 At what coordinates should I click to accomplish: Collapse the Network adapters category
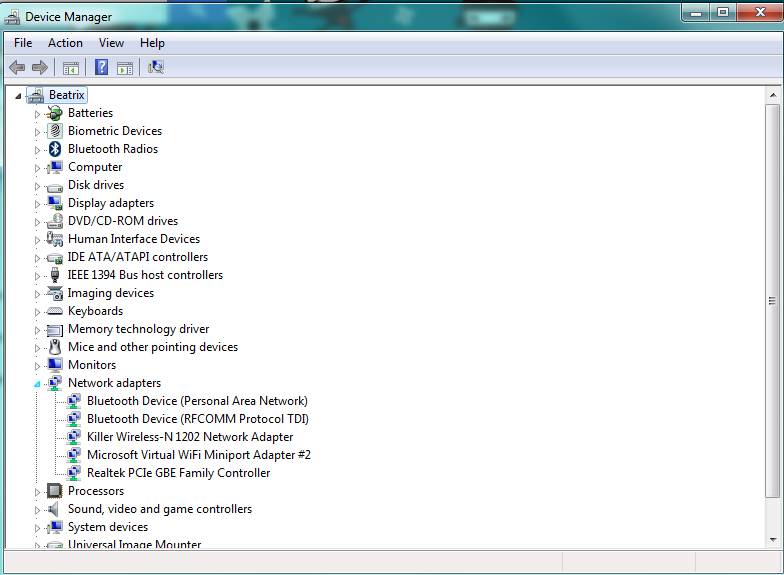(37, 384)
